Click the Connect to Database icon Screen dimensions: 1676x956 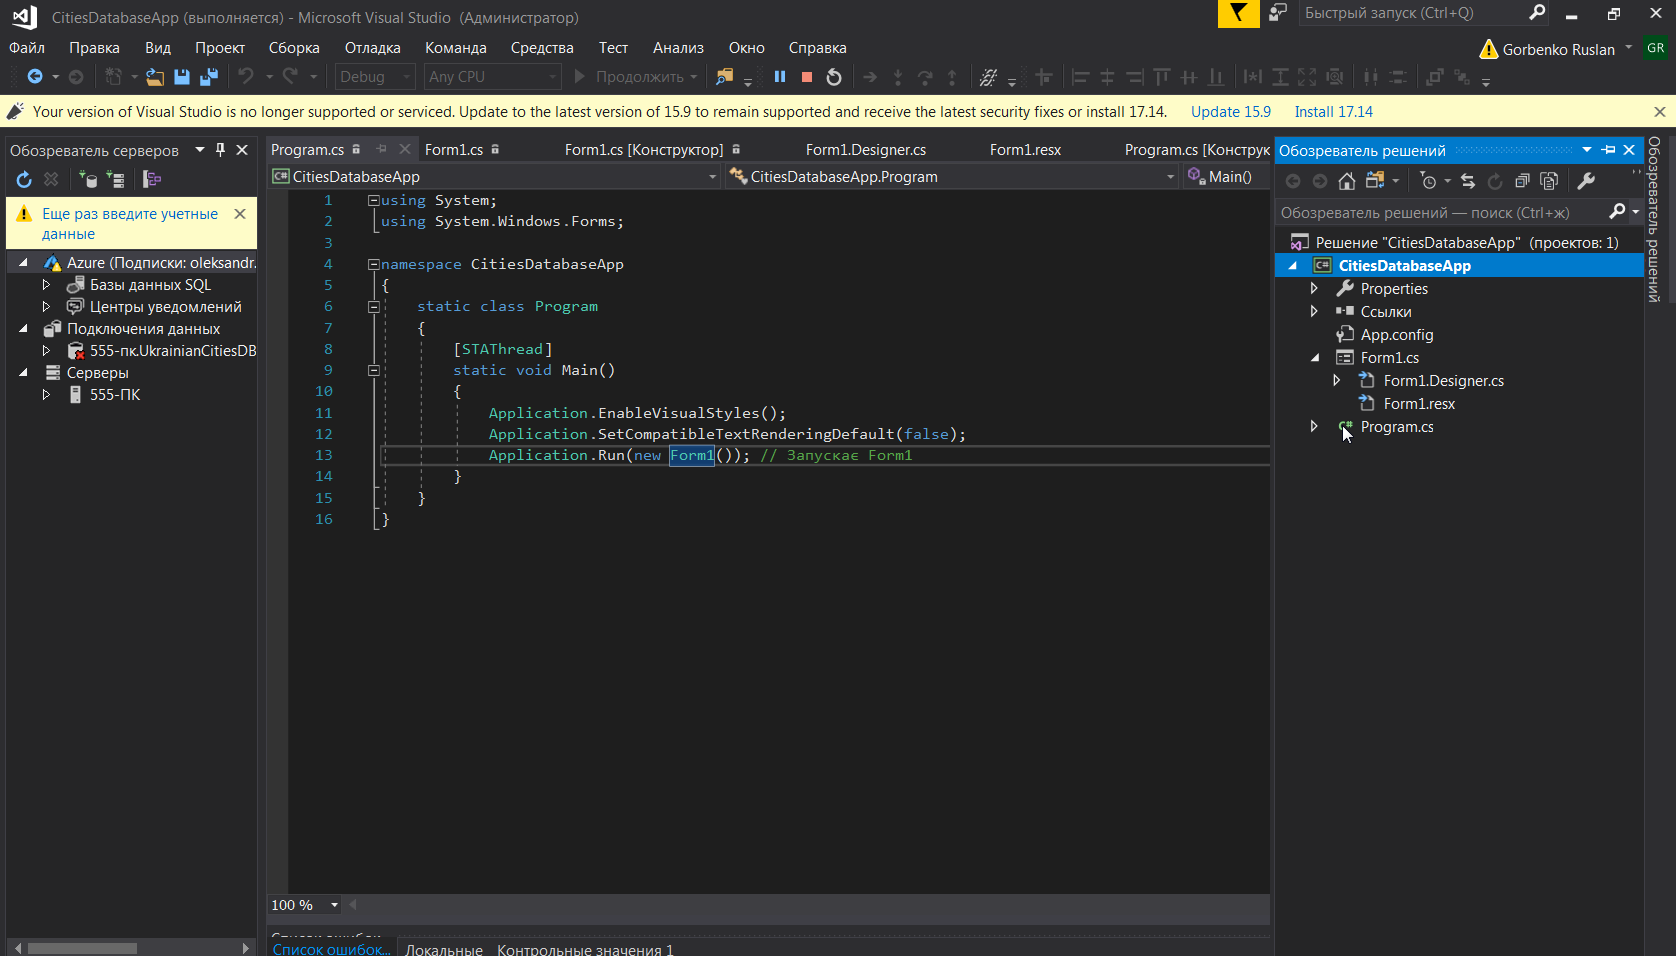pyautogui.click(x=89, y=180)
